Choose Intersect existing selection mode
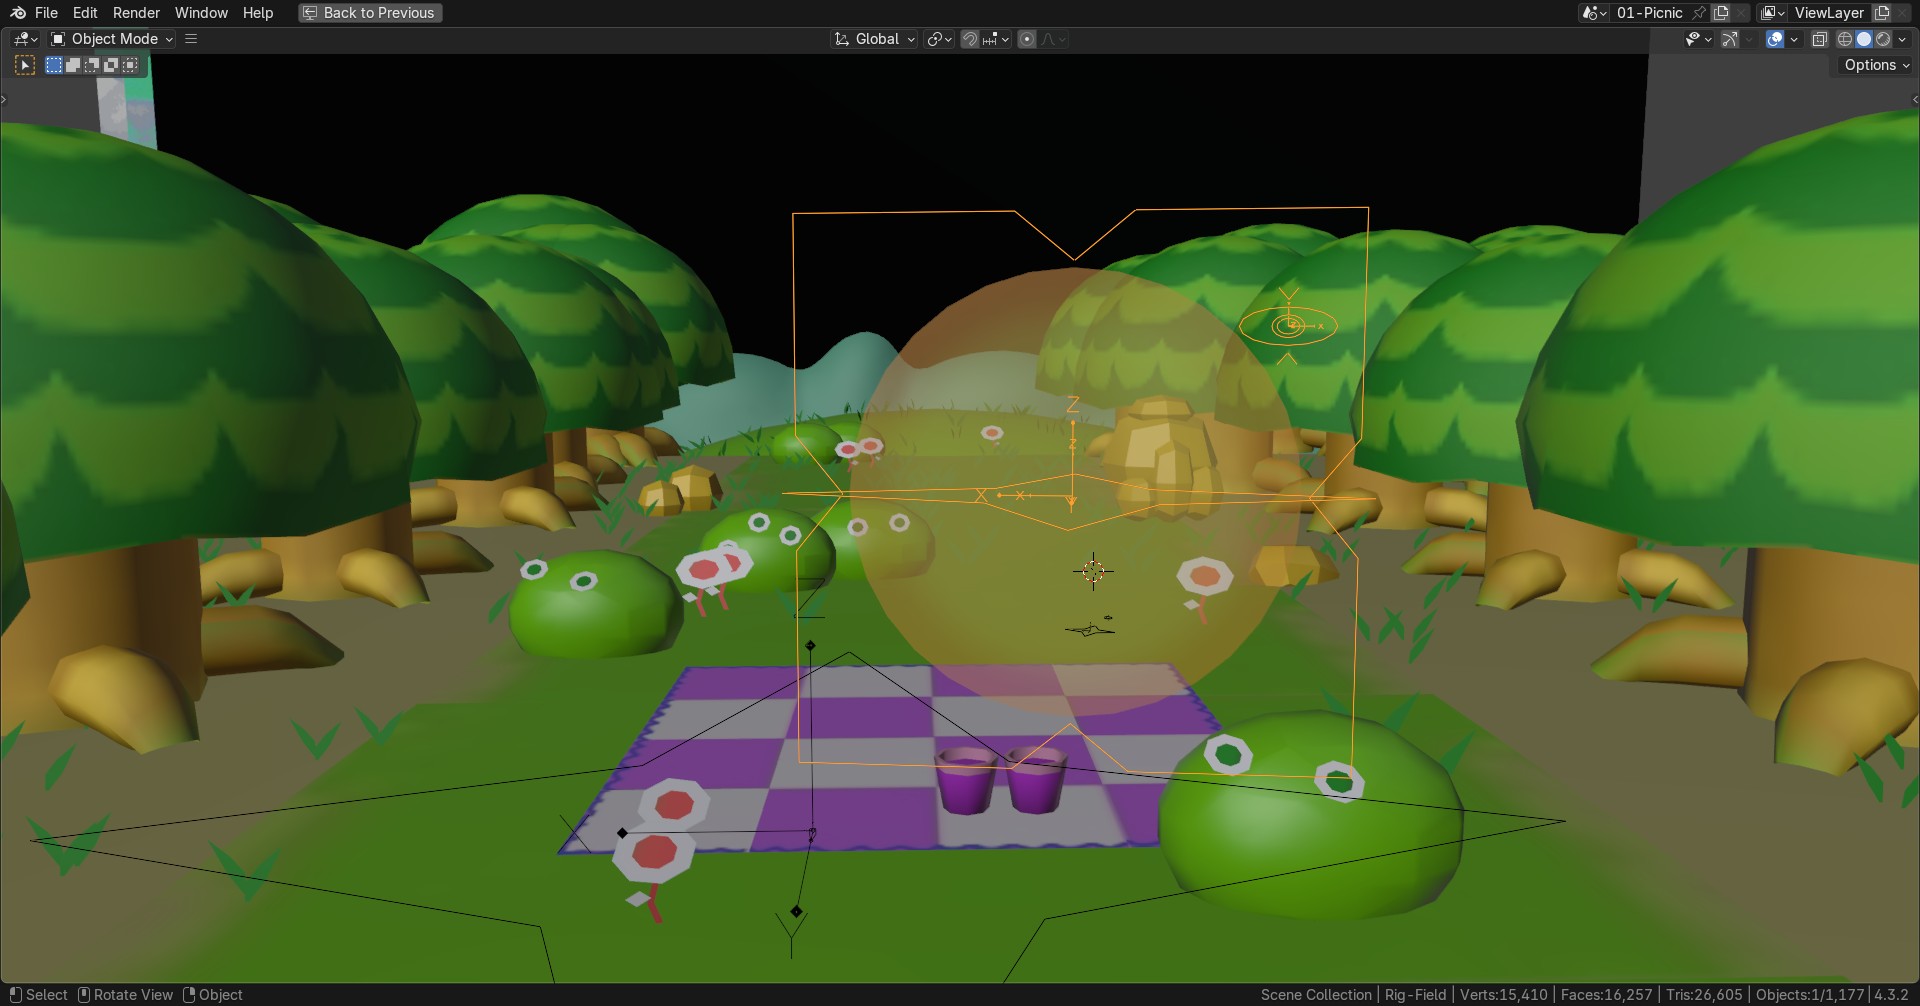The image size is (1920, 1006). pos(130,65)
